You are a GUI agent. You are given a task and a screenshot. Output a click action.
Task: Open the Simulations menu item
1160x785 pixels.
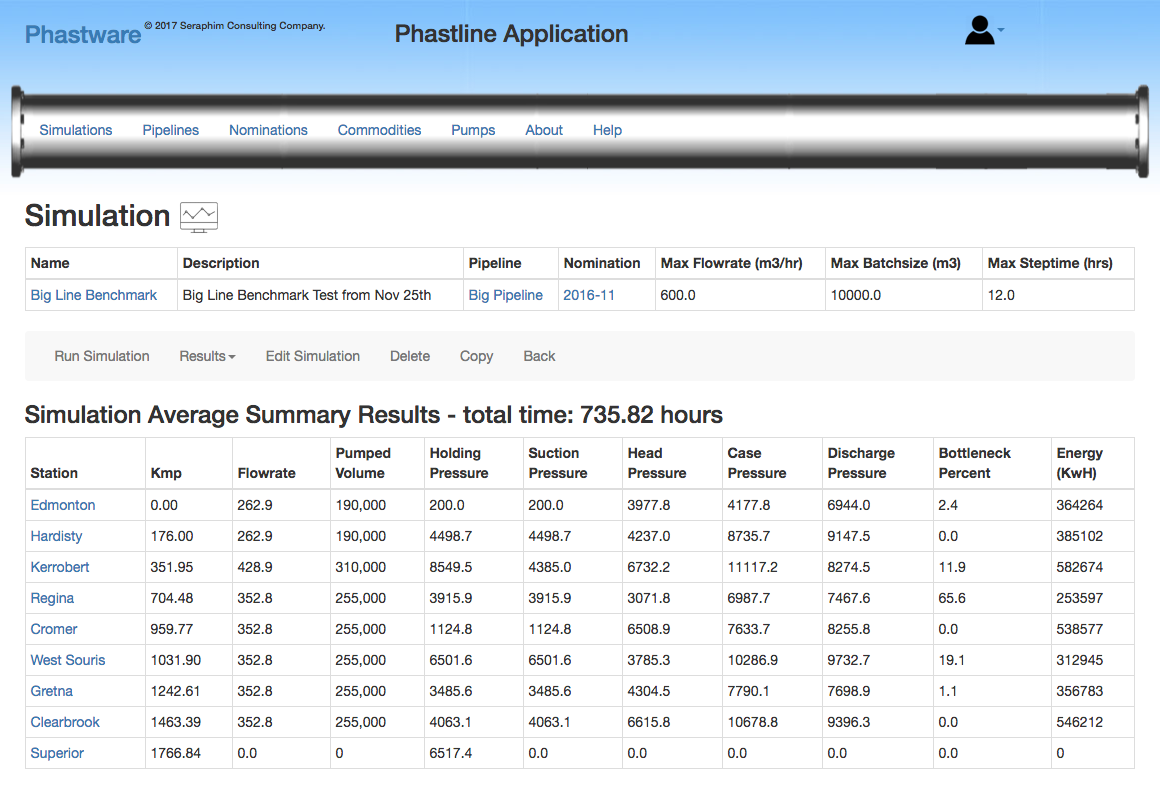coord(76,130)
